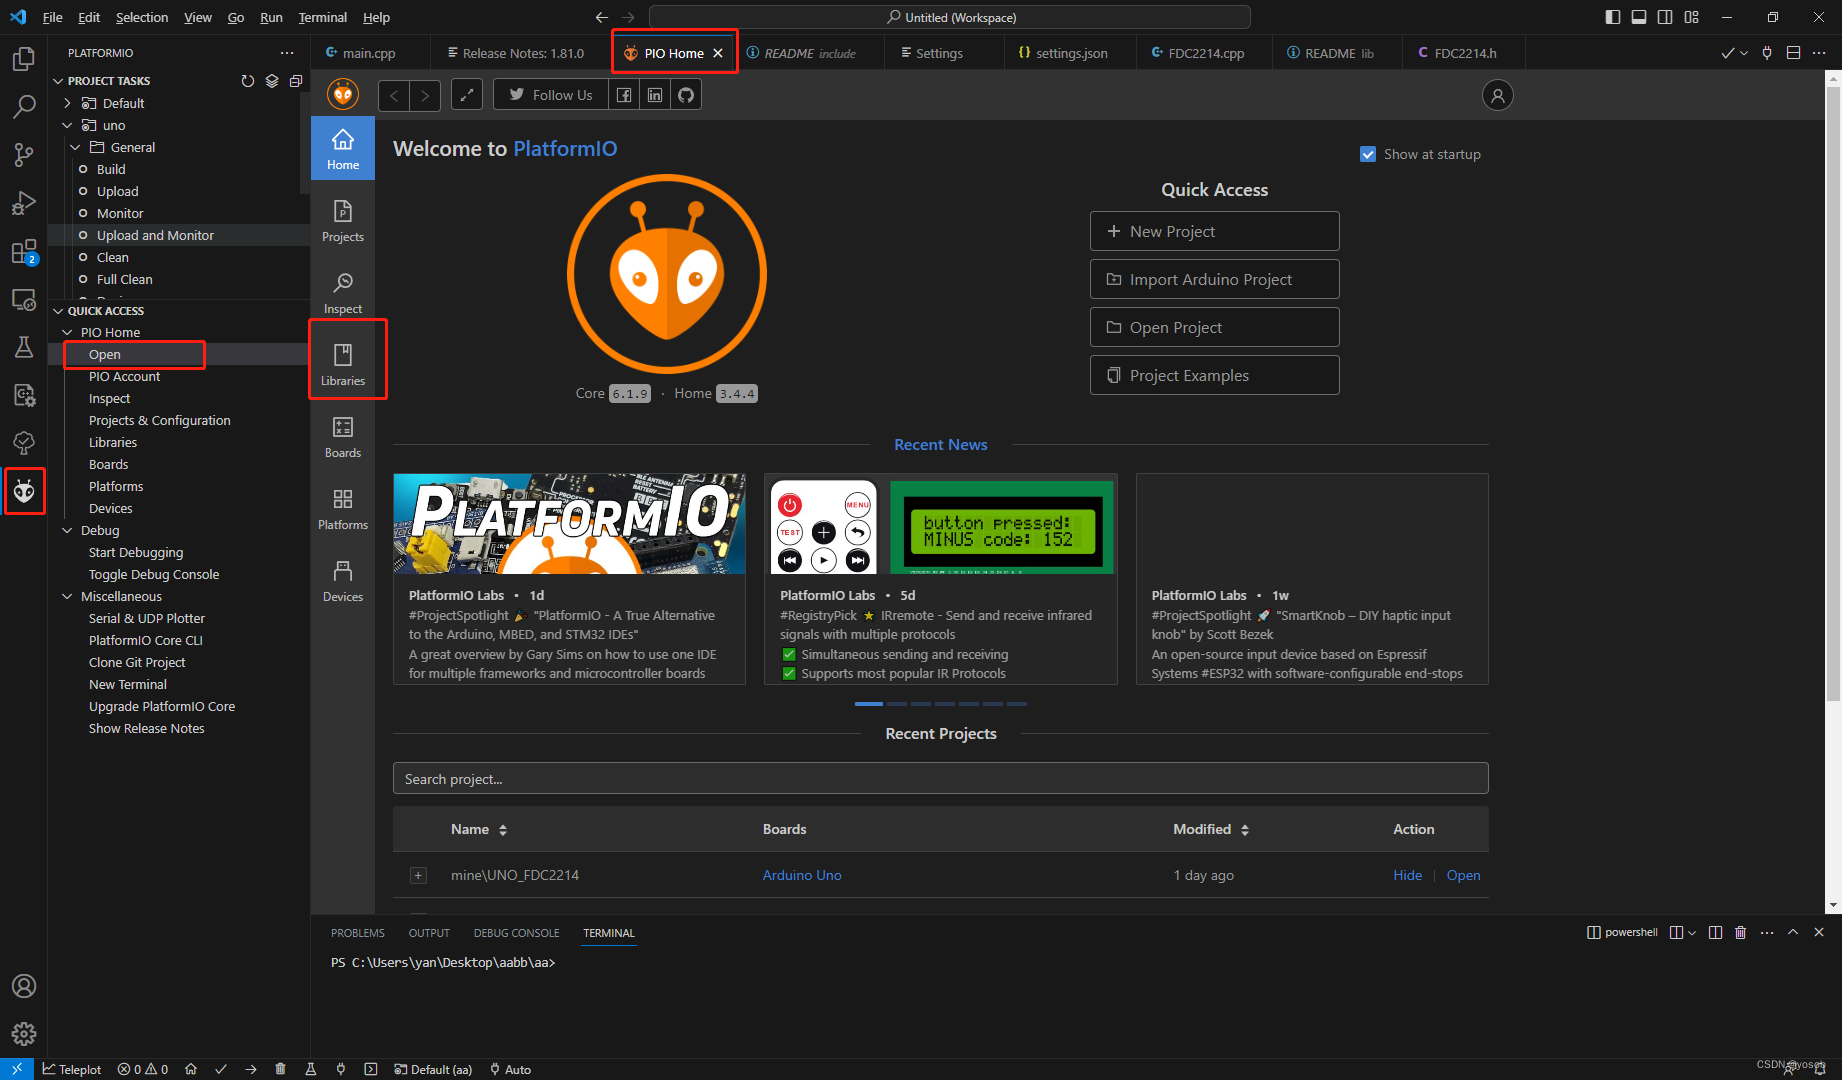Viewport: 1842px width, 1080px height.
Task: Expand the mine\UNO_FDC2214 project row
Action: [419, 876]
